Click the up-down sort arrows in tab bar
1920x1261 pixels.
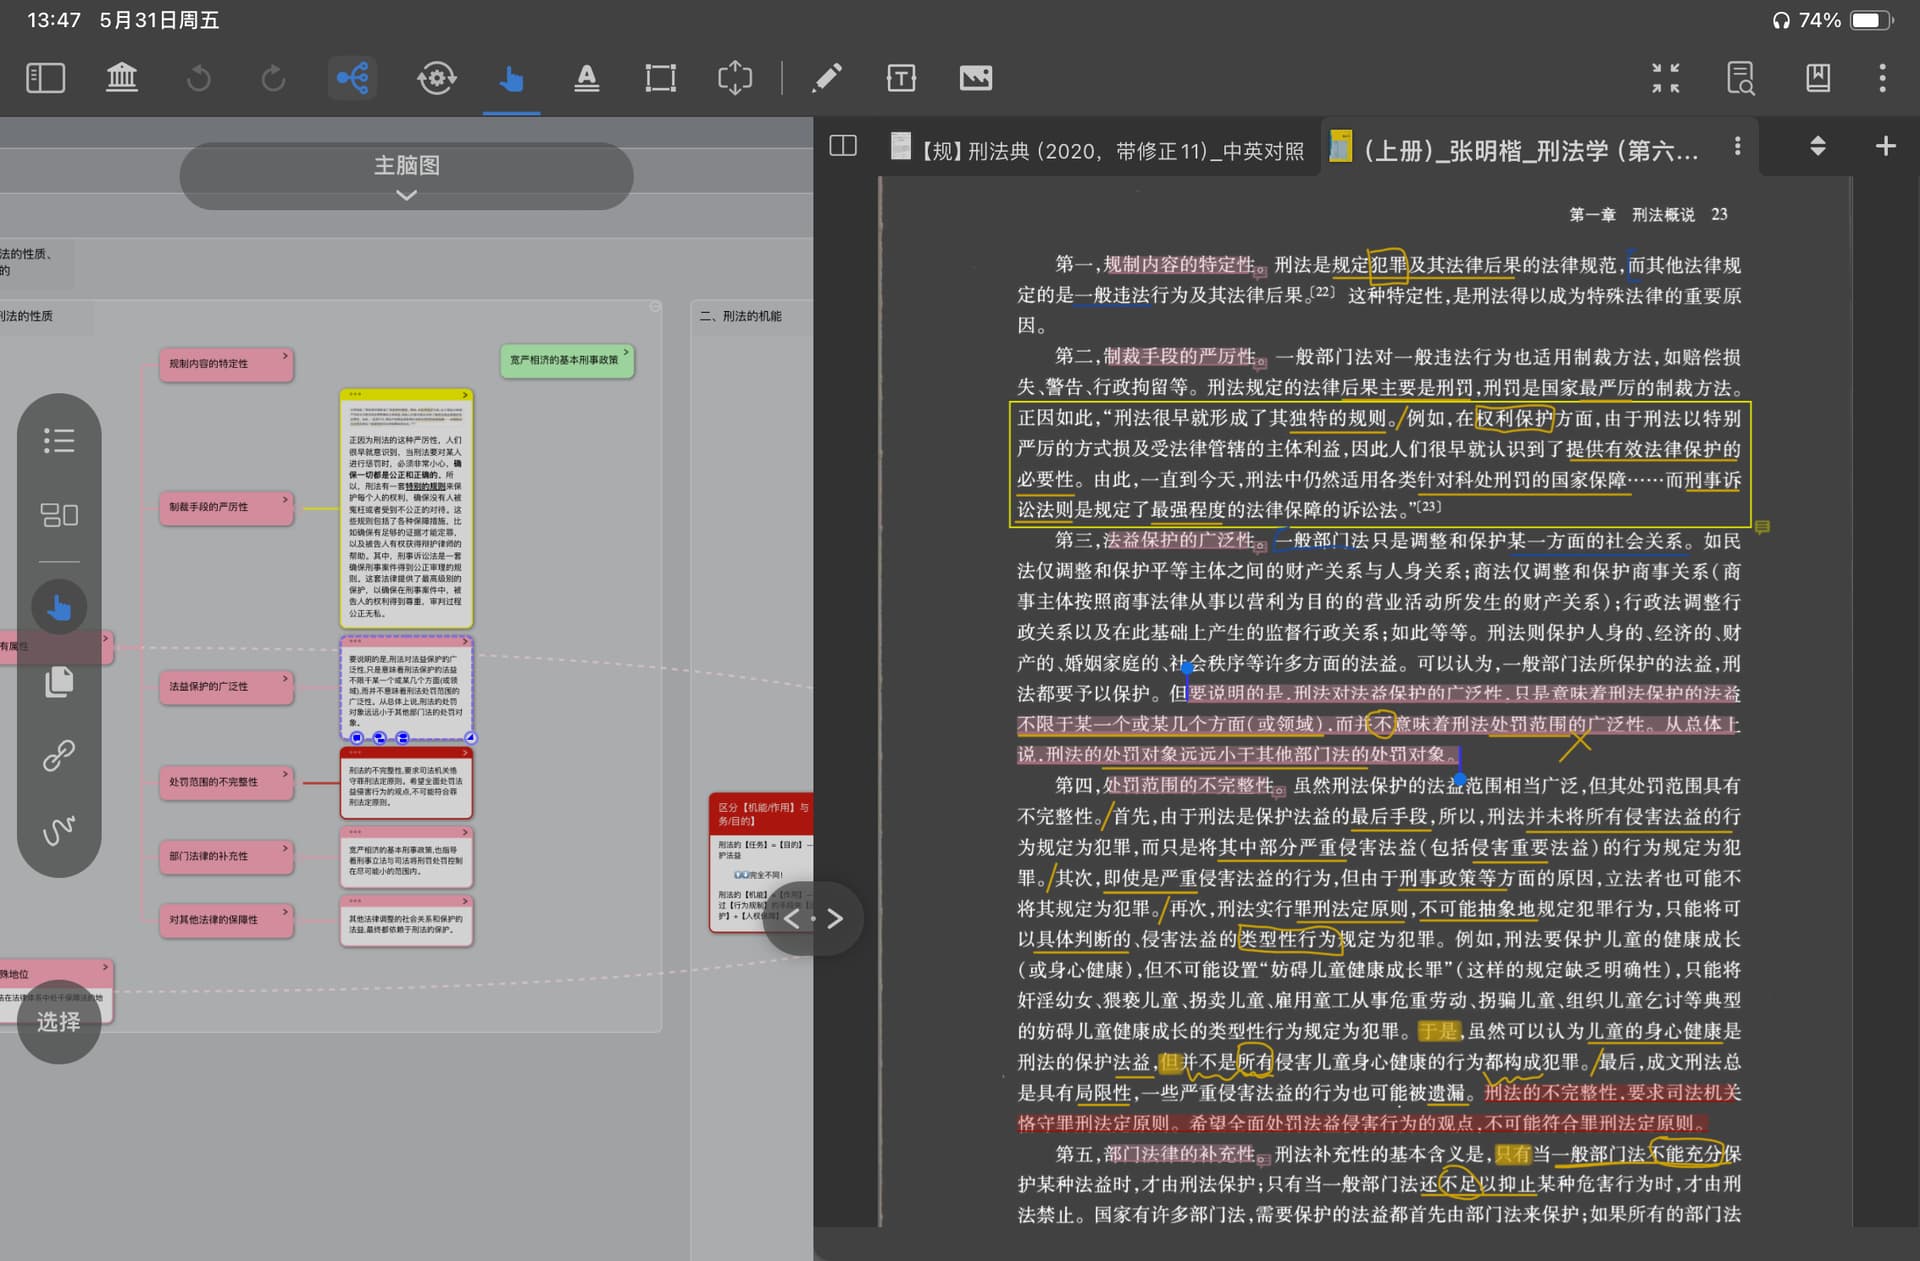1818,146
